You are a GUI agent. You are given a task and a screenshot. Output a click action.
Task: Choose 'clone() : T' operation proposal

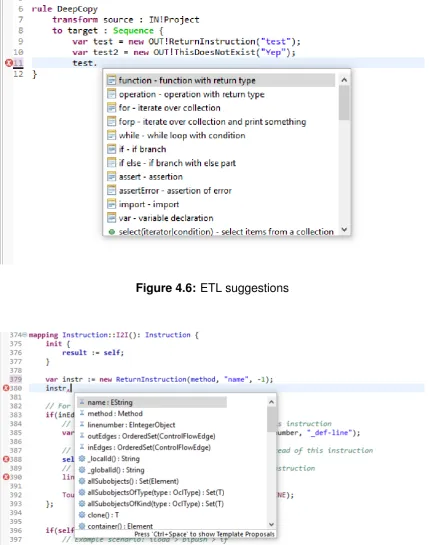point(103,515)
